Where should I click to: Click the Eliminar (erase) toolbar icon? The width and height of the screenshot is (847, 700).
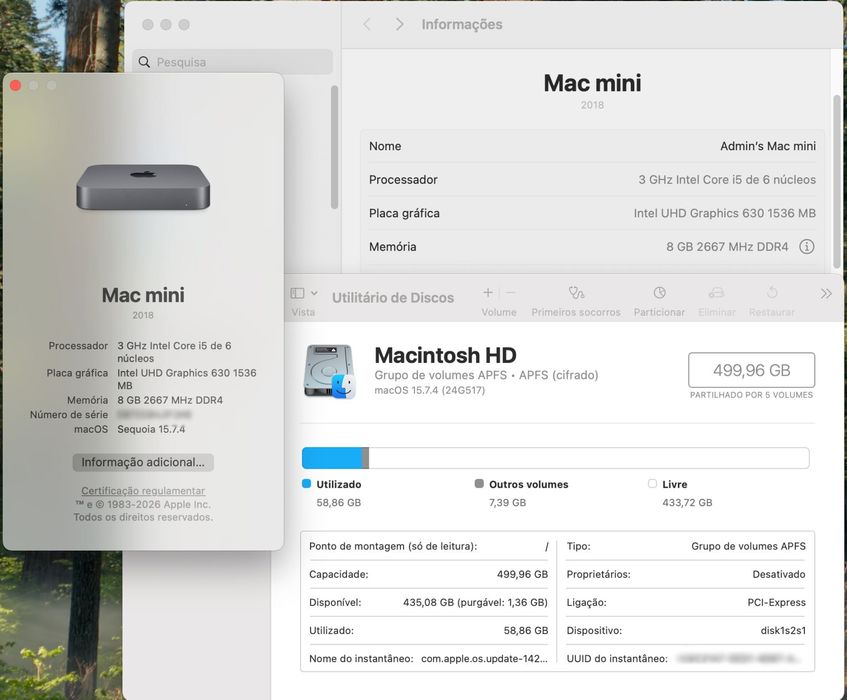716,293
